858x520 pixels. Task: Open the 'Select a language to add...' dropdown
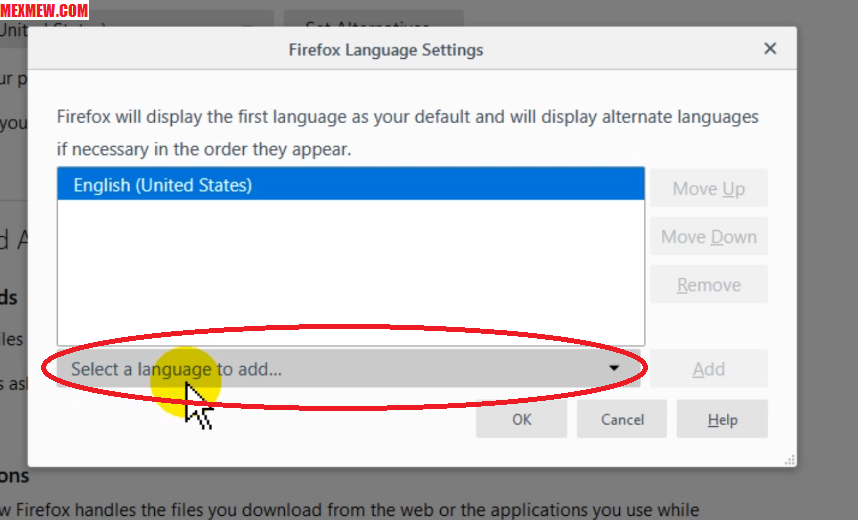pos(349,369)
